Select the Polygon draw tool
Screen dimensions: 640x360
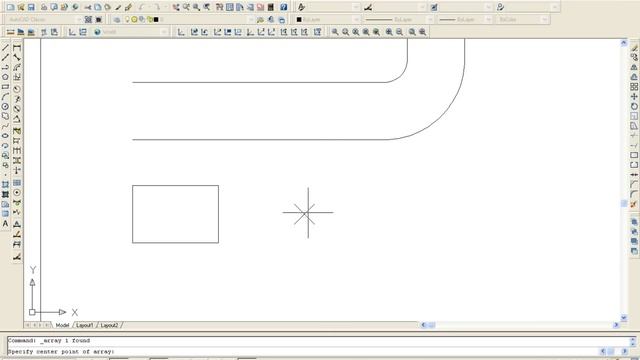coord(5,77)
